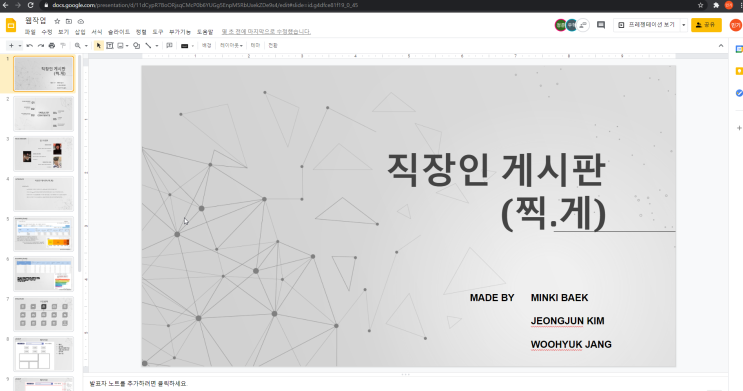Open the Keep side panel icon
The height and width of the screenshot is (391, 743).
739,71
